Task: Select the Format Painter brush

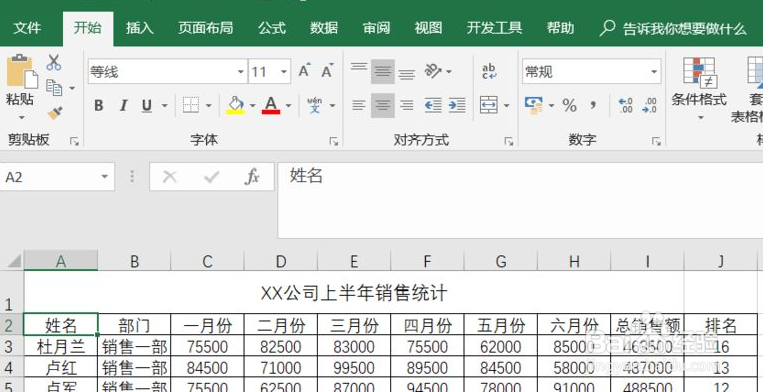Action: tap(54, 113)
